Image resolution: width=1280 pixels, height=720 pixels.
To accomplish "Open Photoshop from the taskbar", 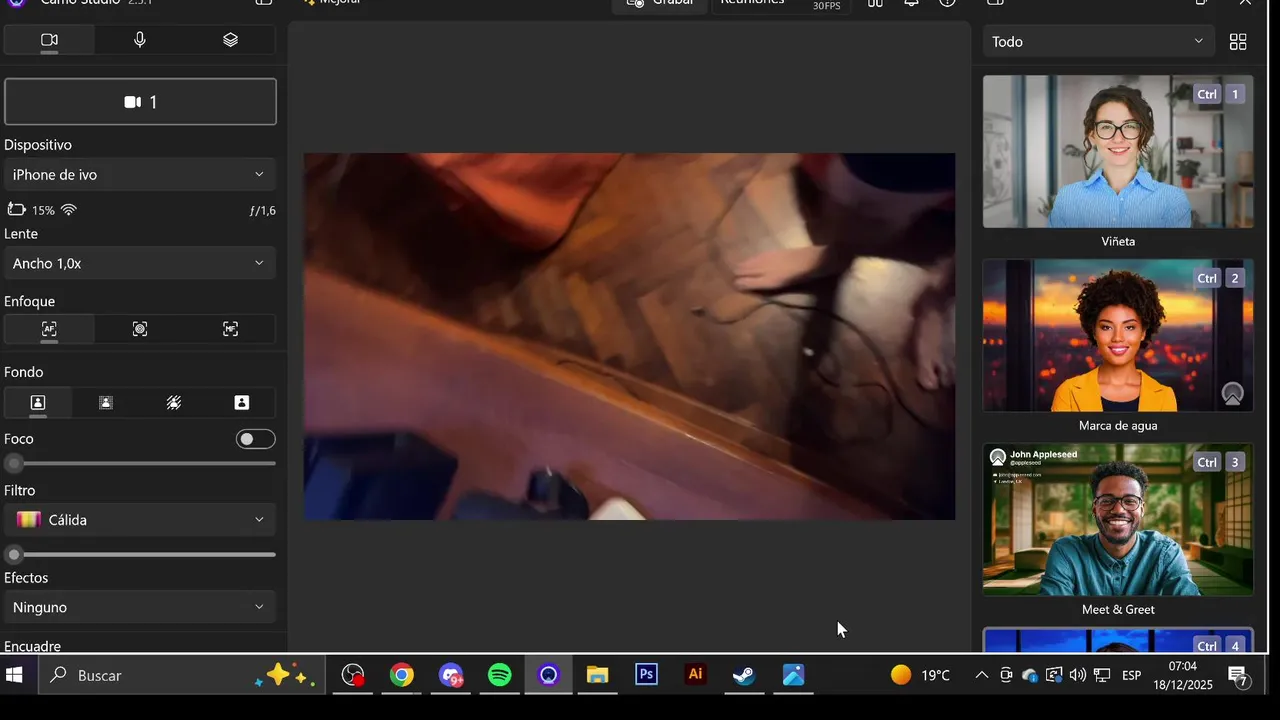I will (x=646, y=675).
